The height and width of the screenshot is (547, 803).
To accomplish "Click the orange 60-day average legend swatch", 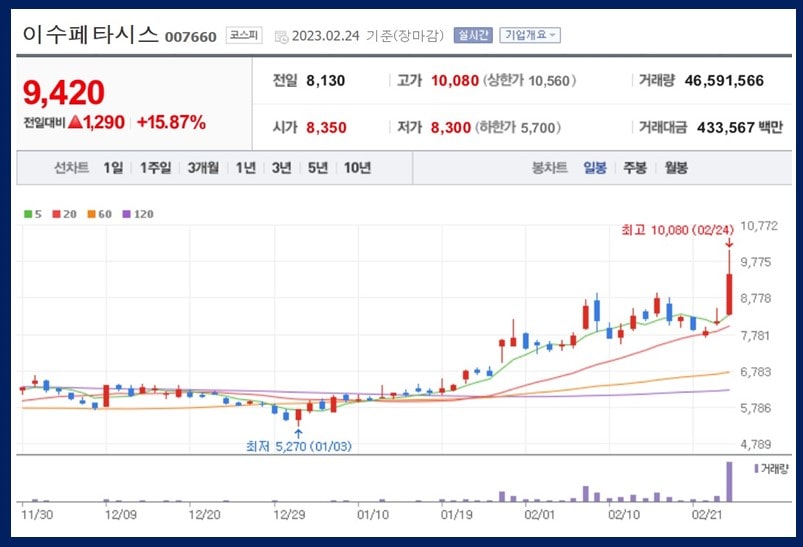I will tap(91, 214).
